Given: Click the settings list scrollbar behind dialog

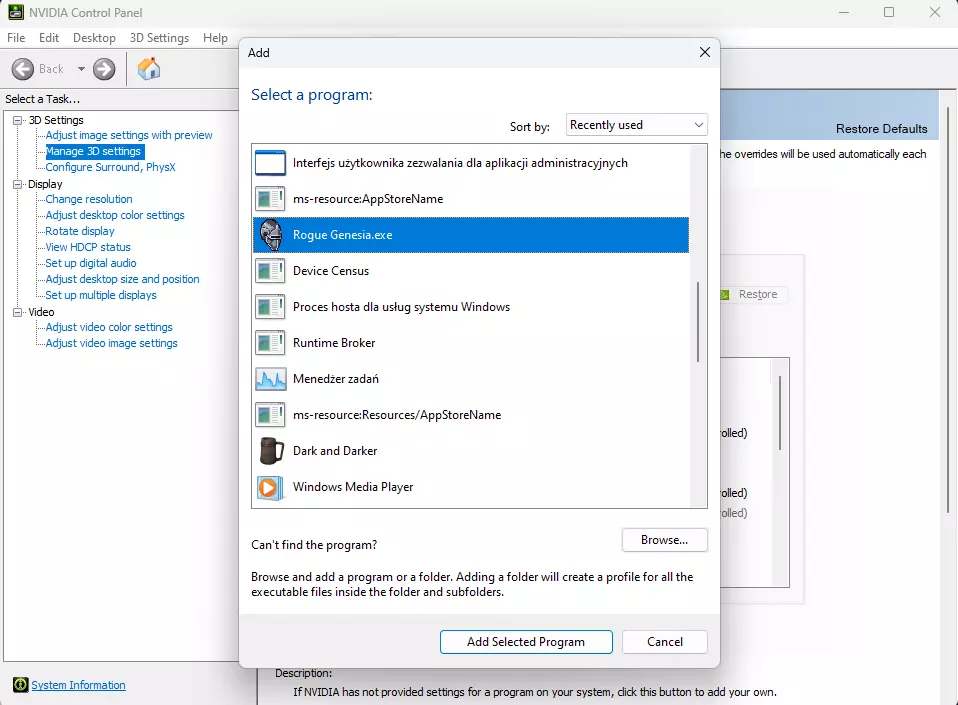Looking at the screenshot, I should click(x=780, y=414).
